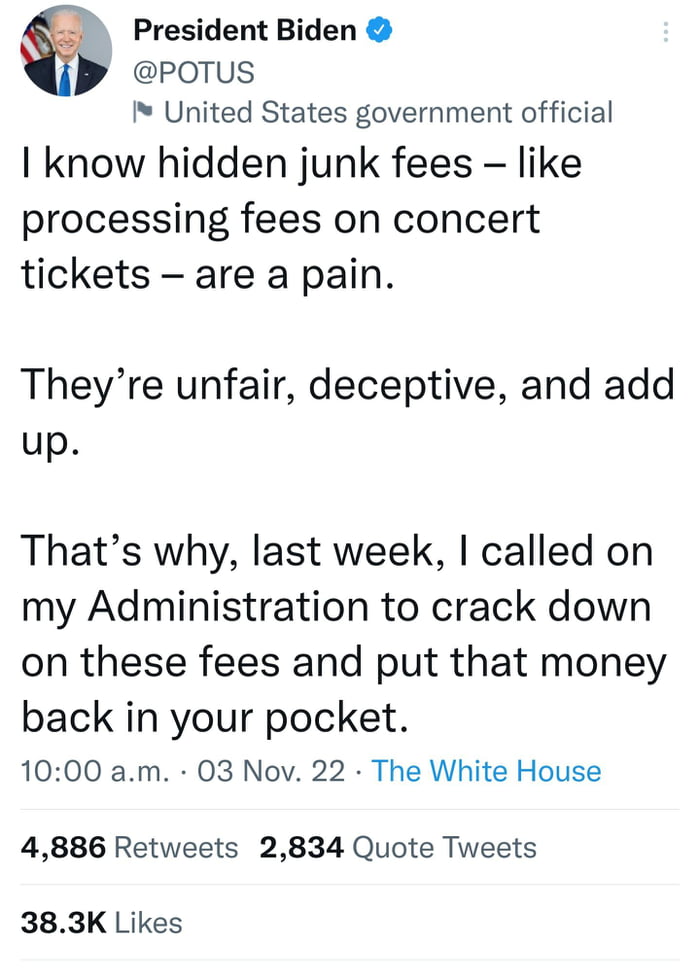
Task: Select the United States government official label
Action: (x=390, y=112)
